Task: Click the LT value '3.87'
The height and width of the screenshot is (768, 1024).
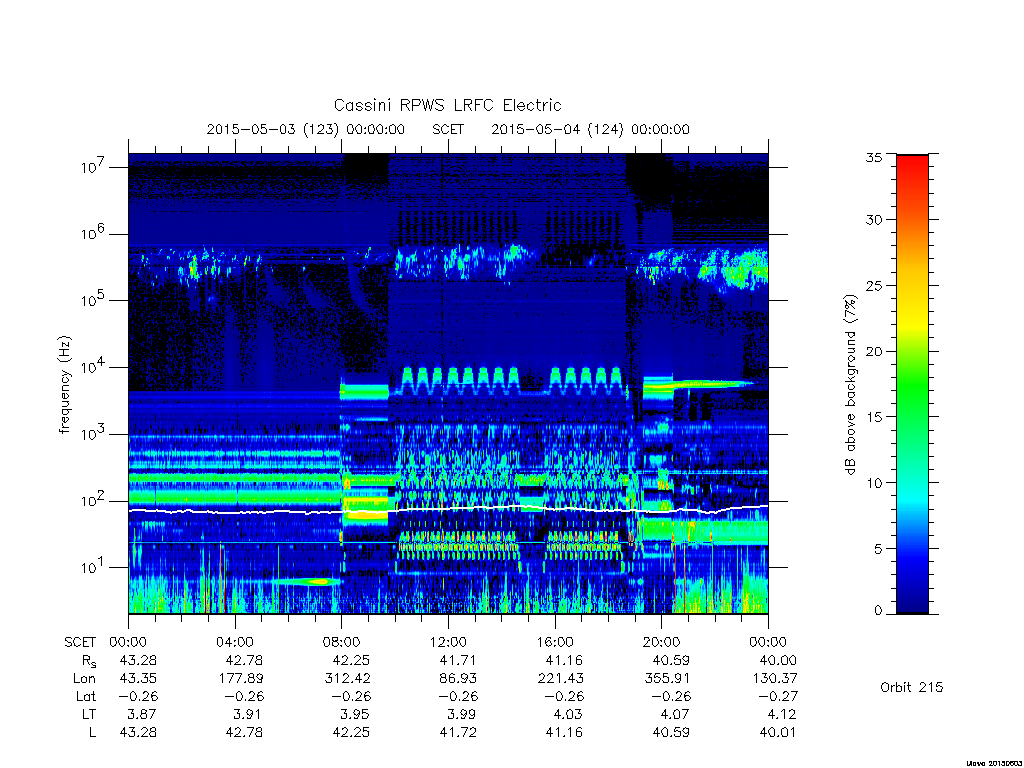Action: pyautogui.click(x=142, y=714)
